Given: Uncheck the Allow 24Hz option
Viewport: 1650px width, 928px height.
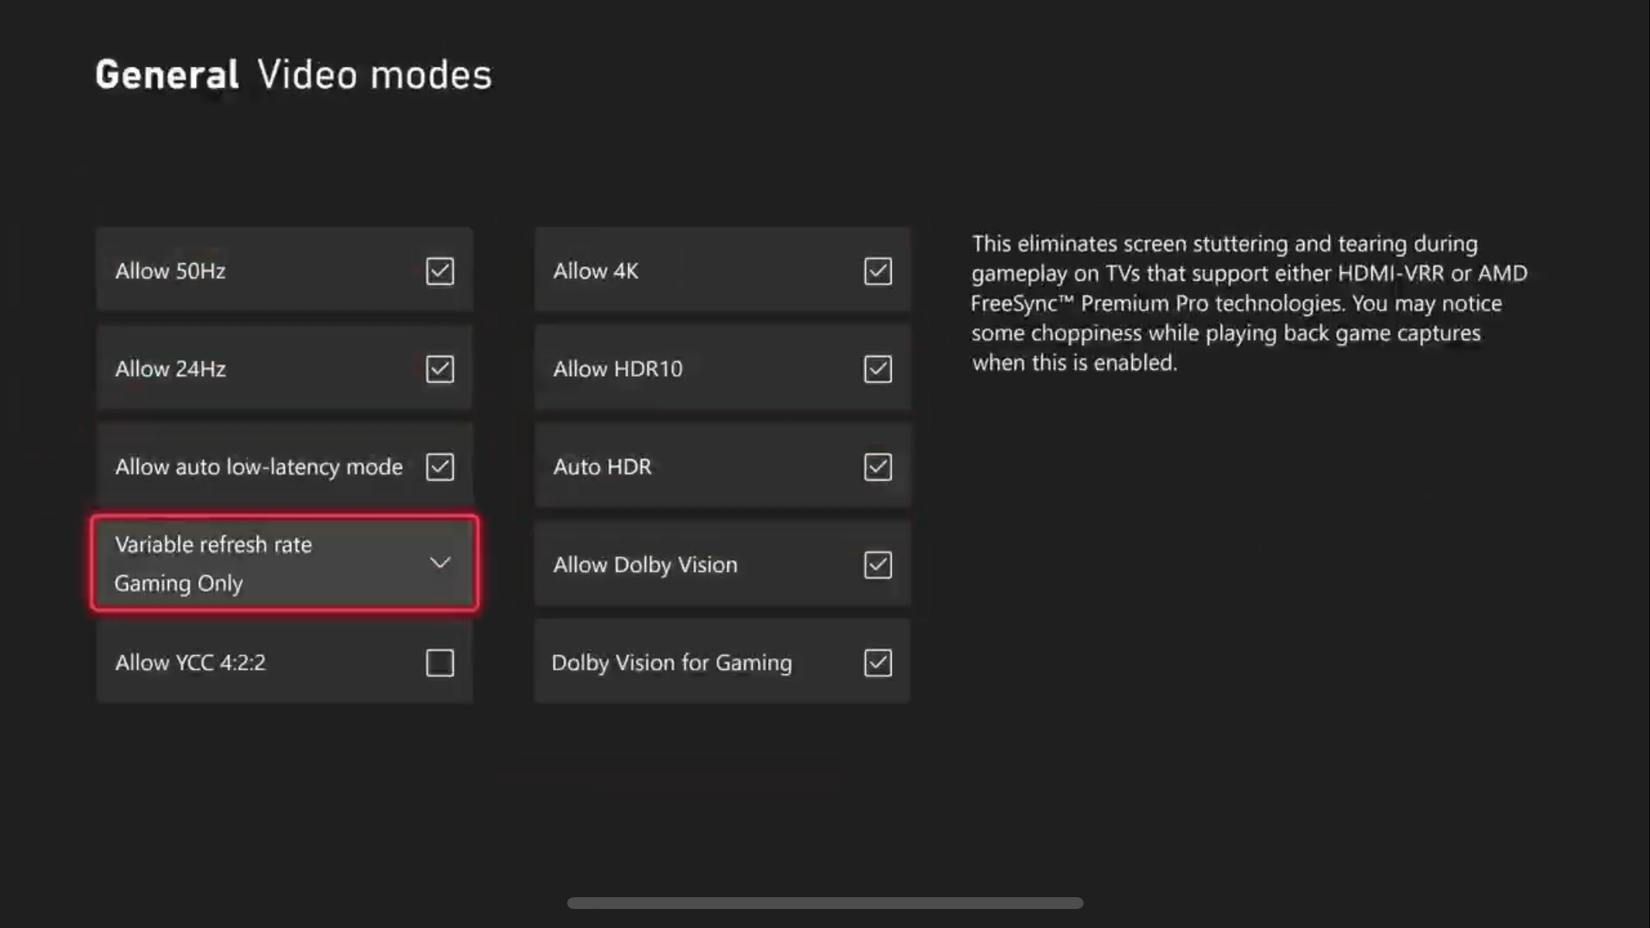Looking at the screenshot, I should click(x=440, y=368).
